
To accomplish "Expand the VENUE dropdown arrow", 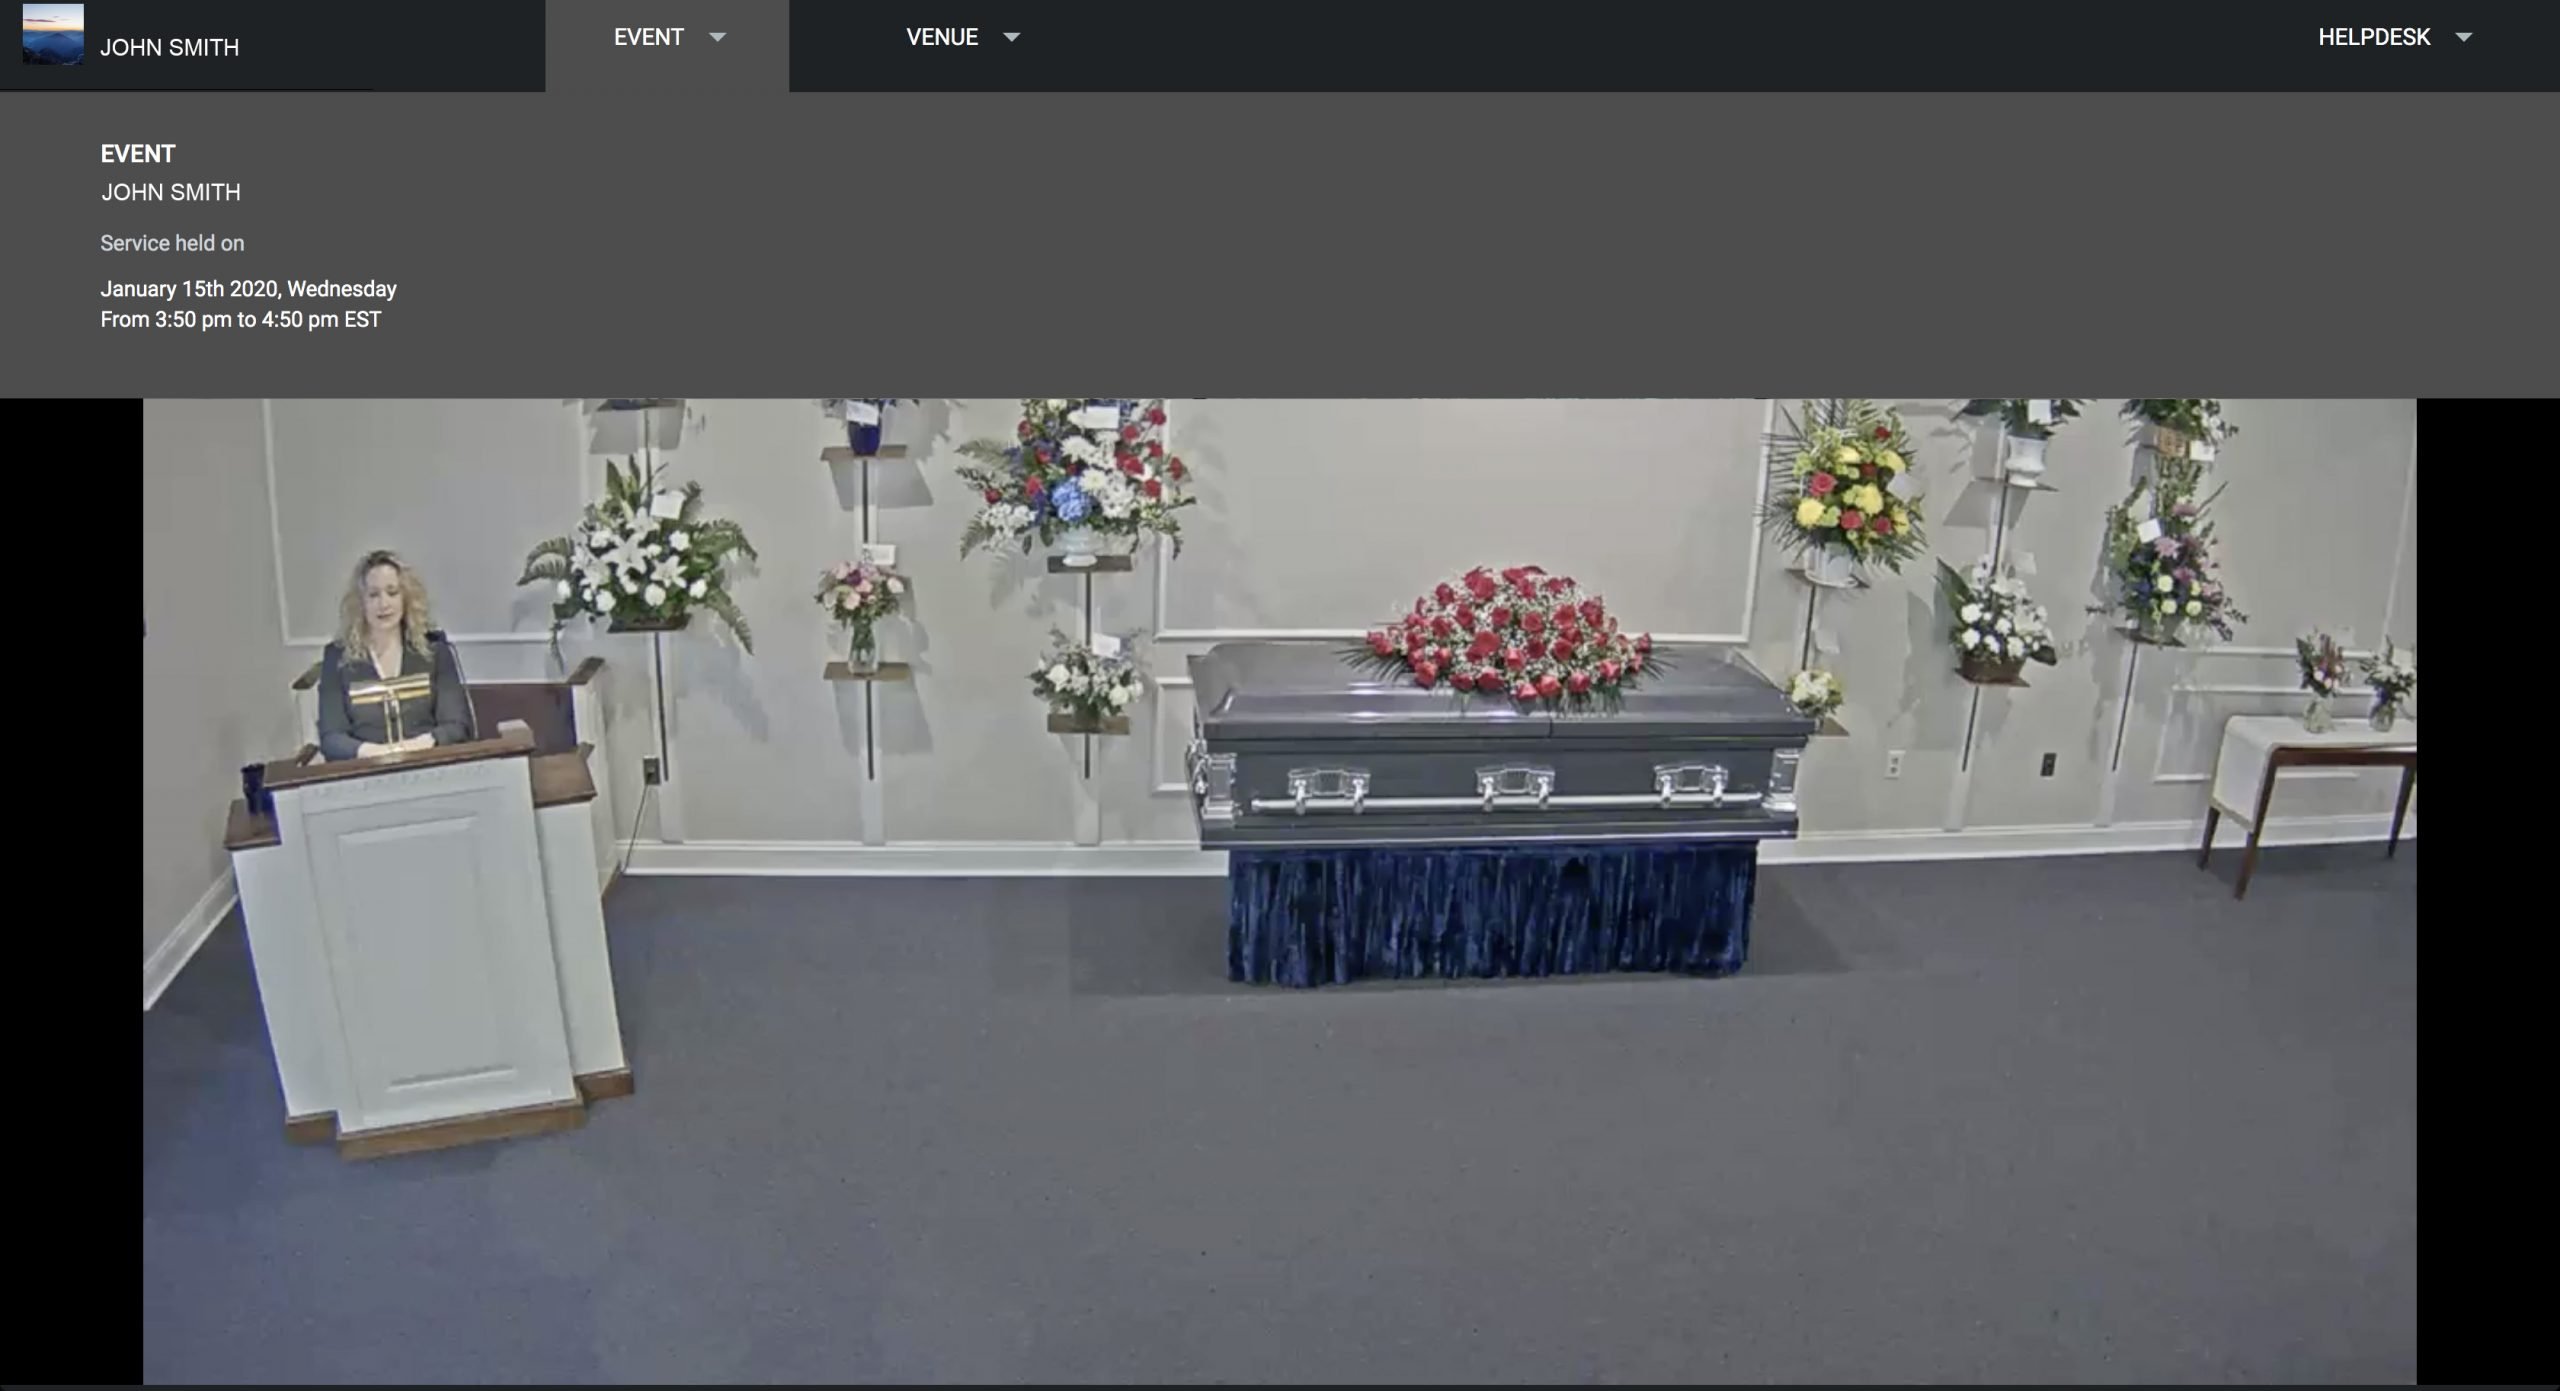I will click(x=1011, y=37).
